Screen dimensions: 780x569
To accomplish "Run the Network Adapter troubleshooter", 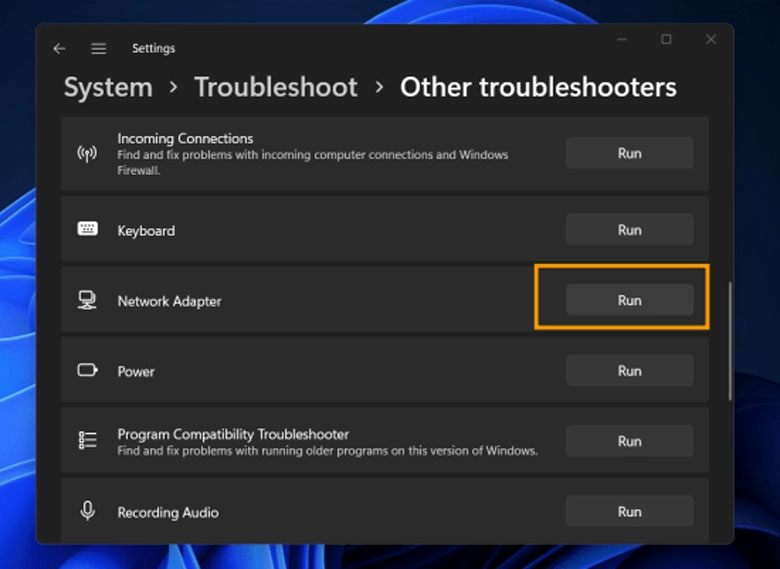I will coord(629,300).
